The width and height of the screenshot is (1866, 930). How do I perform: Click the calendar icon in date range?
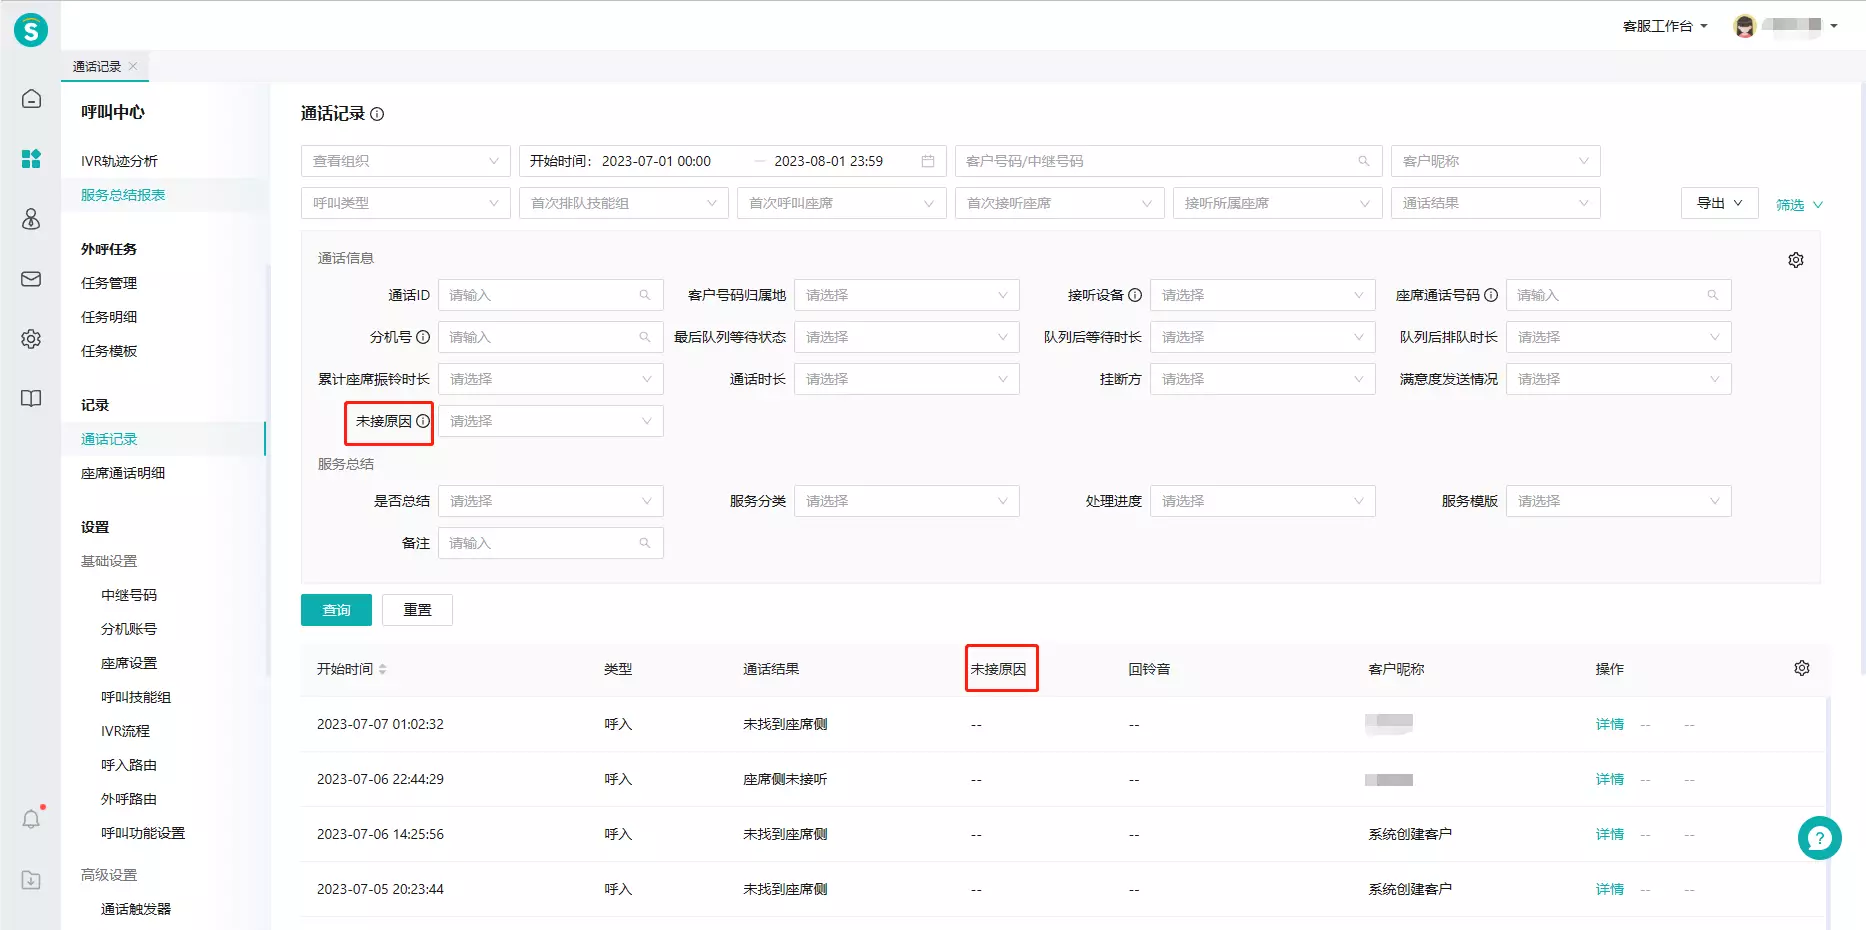[x=928, y=161]
